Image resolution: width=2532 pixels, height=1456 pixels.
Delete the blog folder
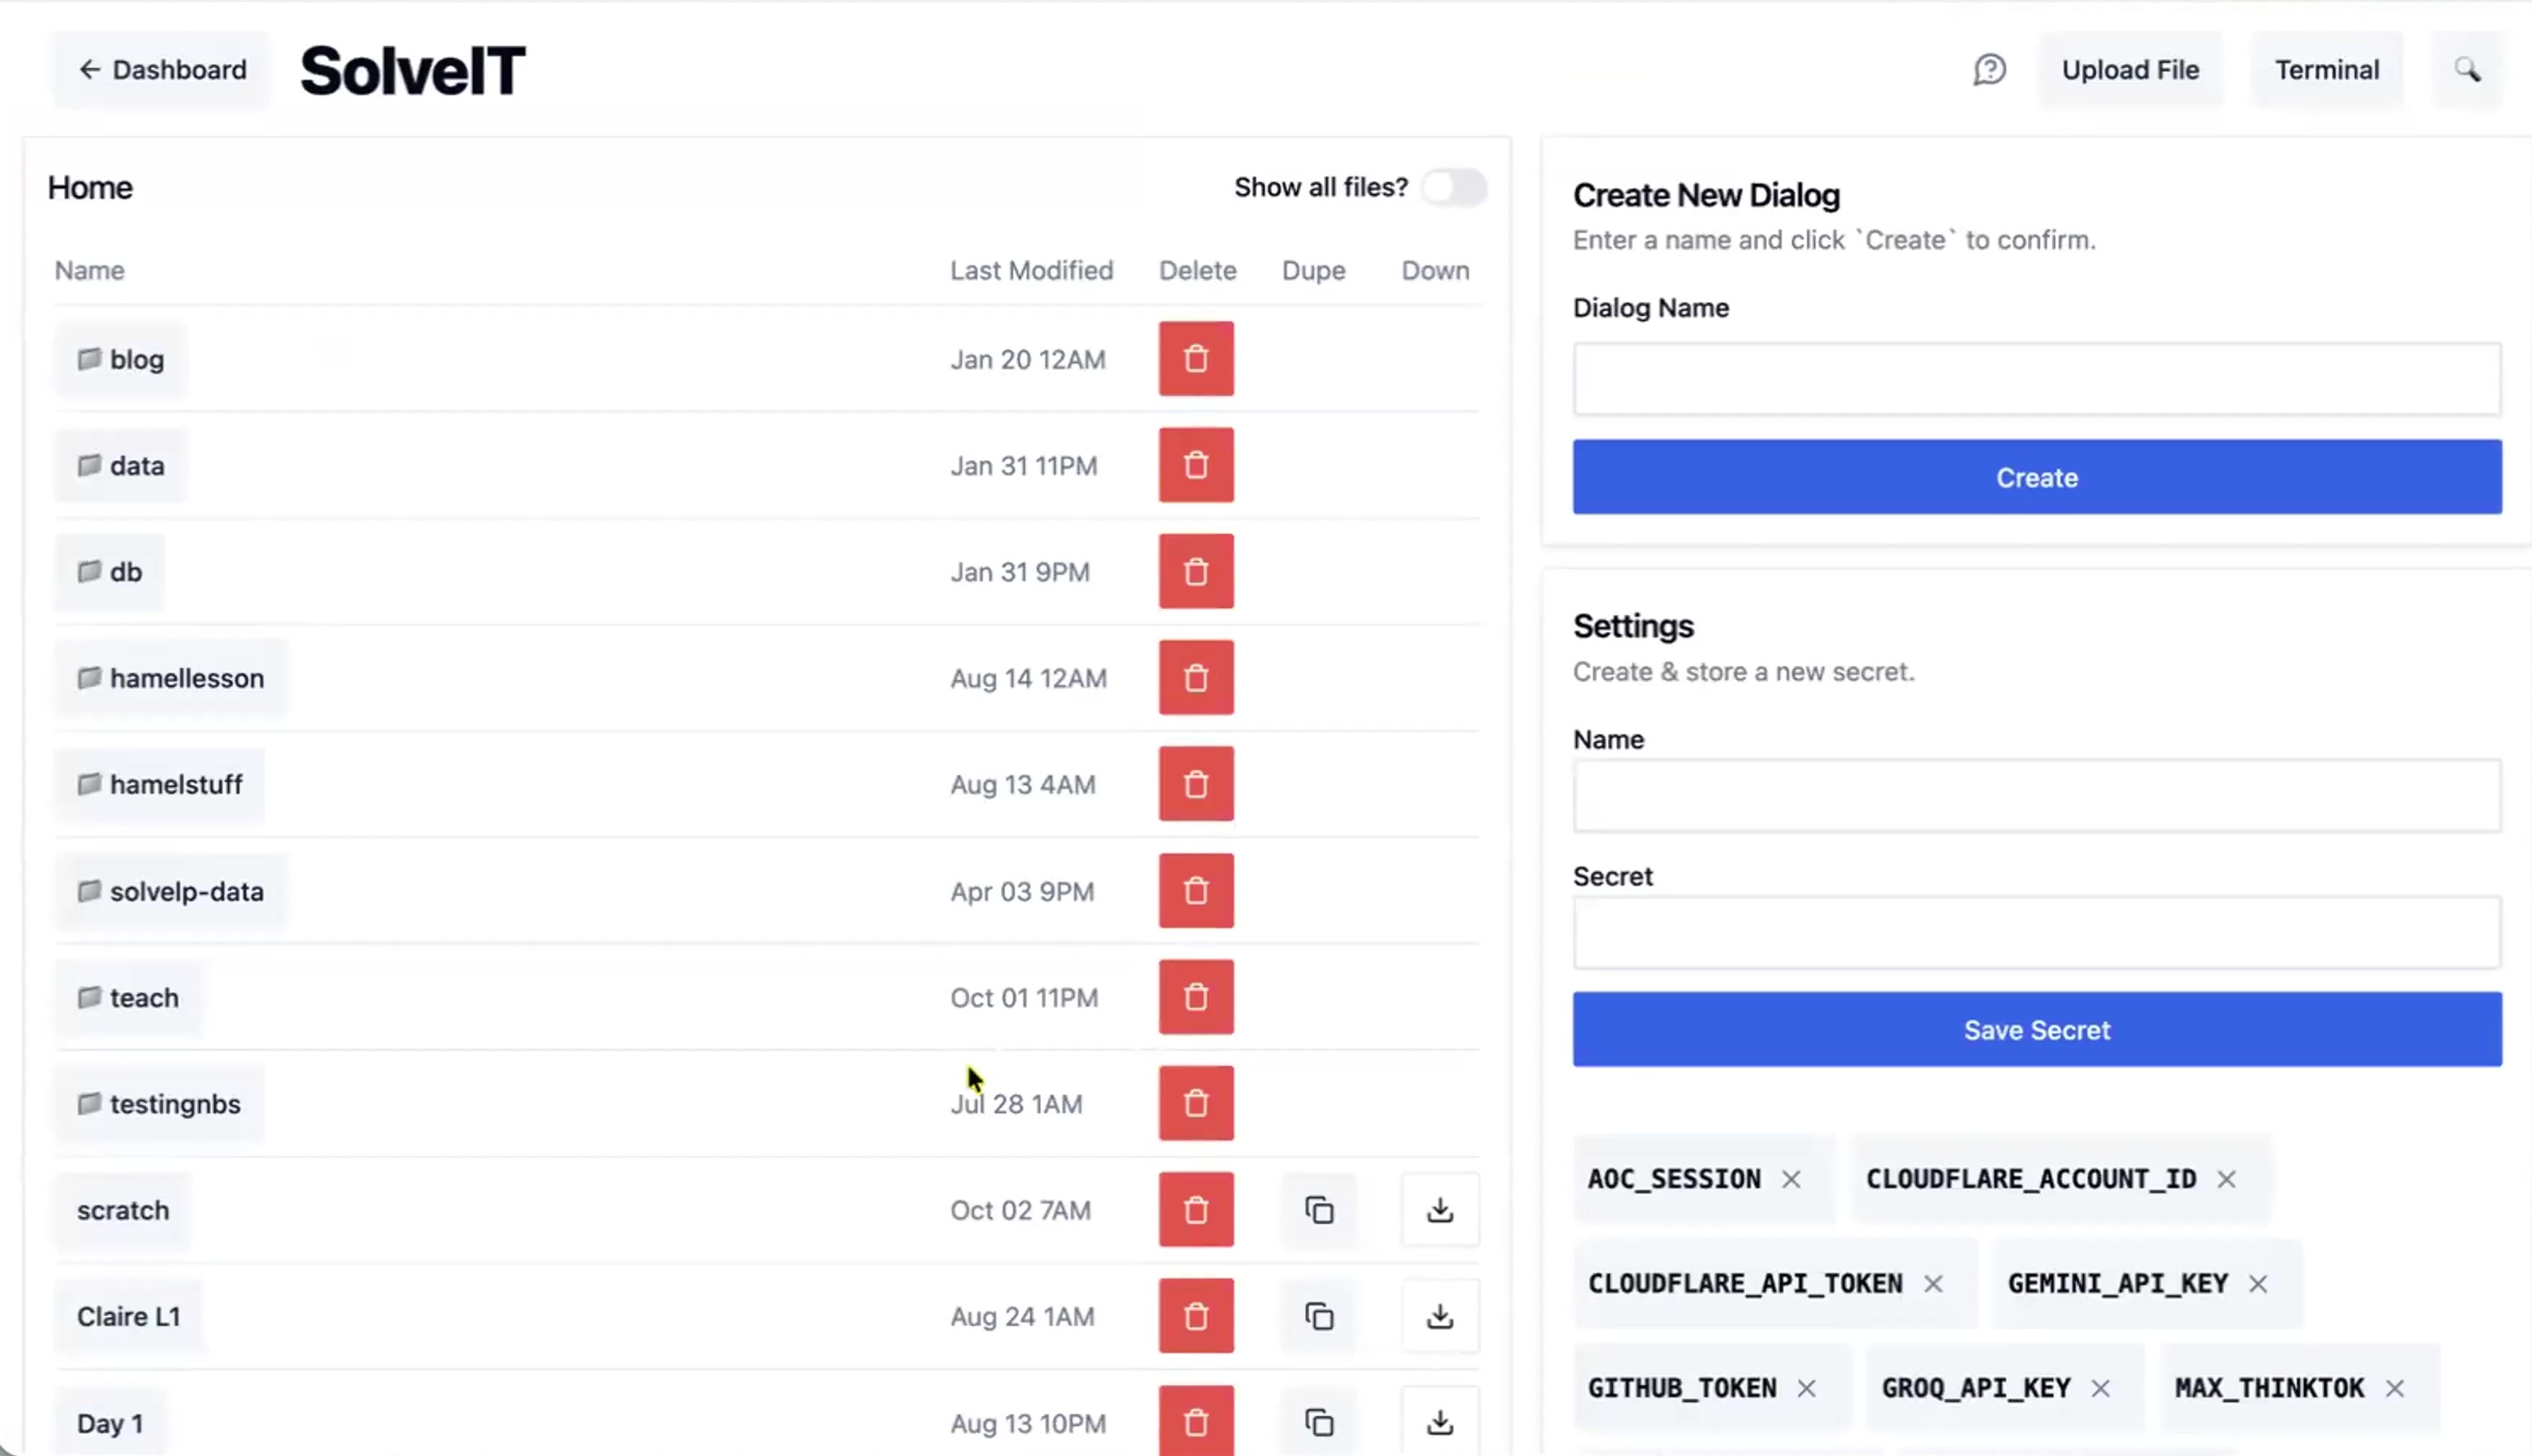point(1196,359)
